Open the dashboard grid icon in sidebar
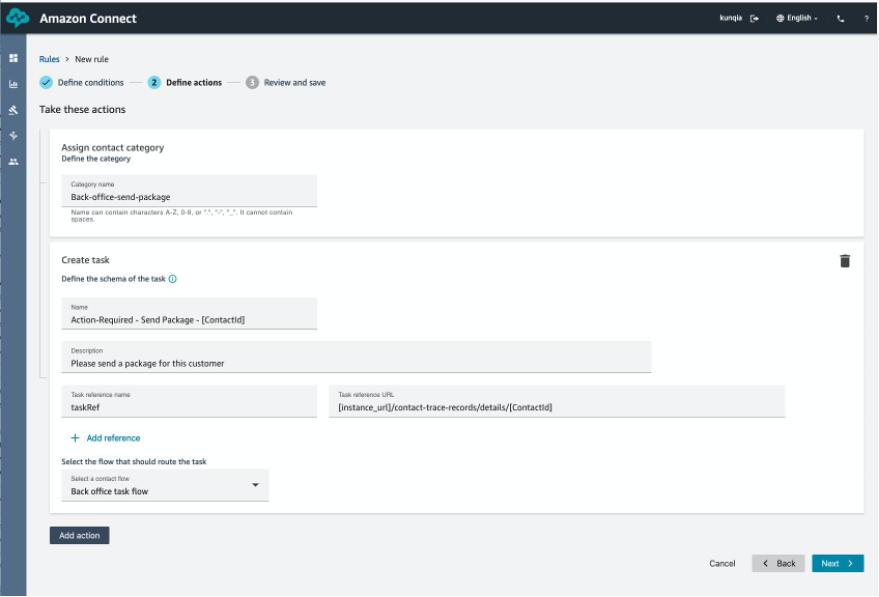The width and height of the screenshot is (879, 597). click(x=13, y=58)
